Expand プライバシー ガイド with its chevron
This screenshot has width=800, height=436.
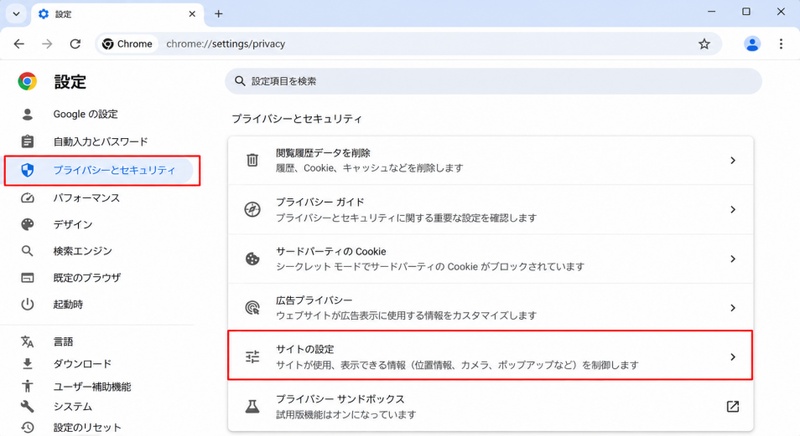click(733, 209)
